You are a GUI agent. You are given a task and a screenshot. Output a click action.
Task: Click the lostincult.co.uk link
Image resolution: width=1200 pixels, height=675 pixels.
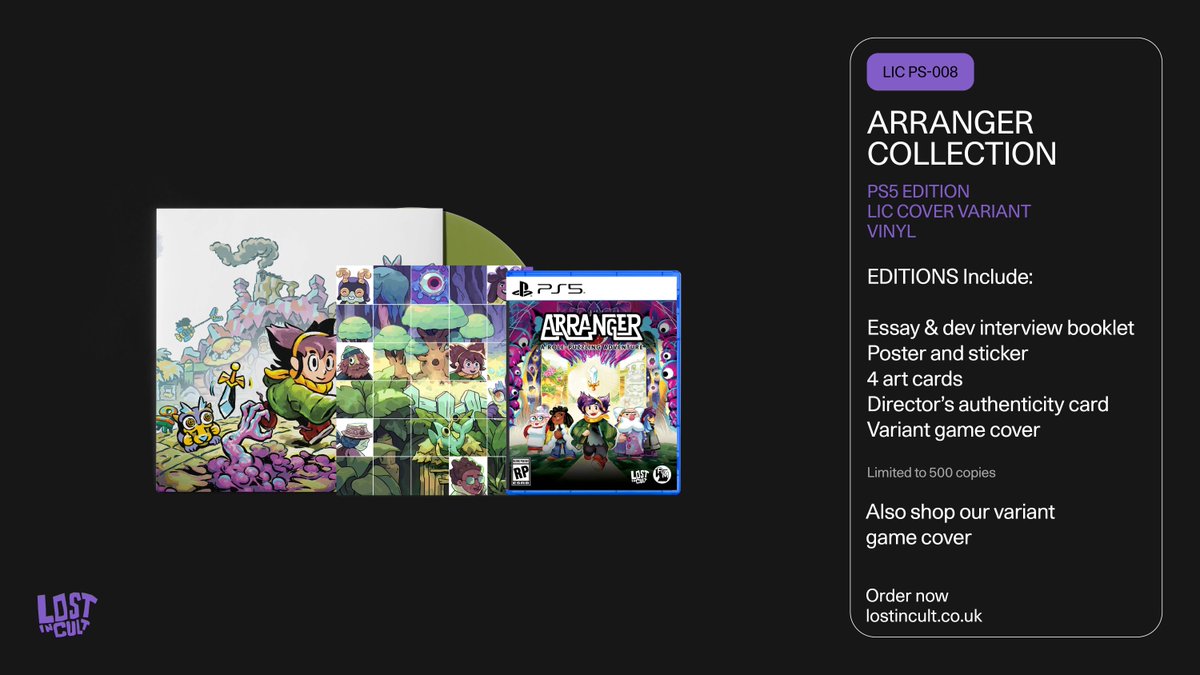coord(924,616)
